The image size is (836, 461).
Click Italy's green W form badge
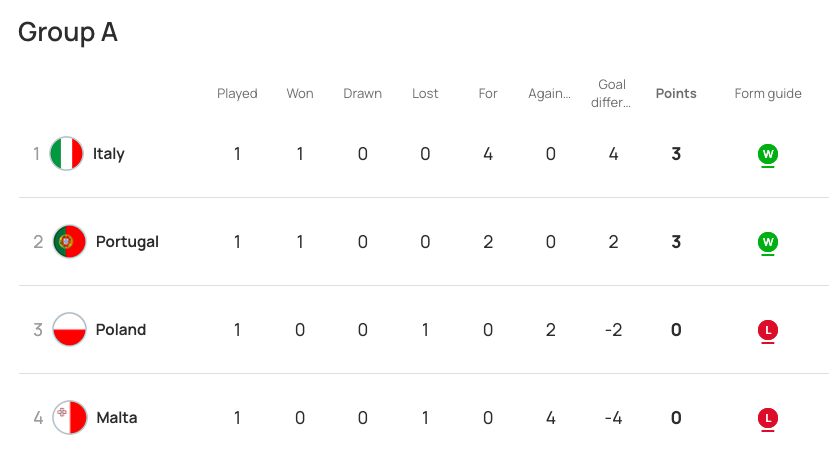click(x=767, y=154)
